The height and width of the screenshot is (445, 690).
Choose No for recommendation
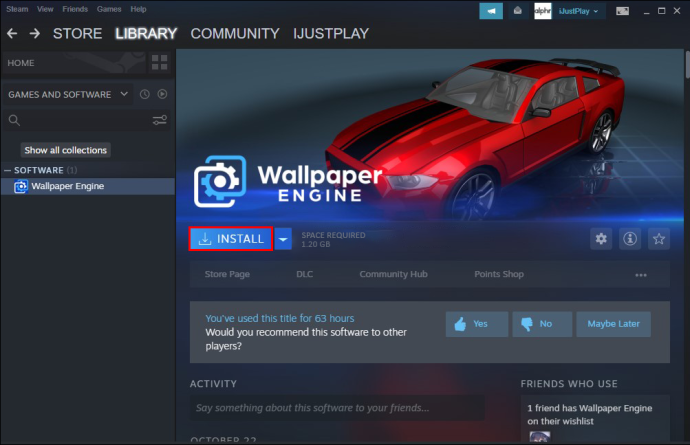click(542, 324)
